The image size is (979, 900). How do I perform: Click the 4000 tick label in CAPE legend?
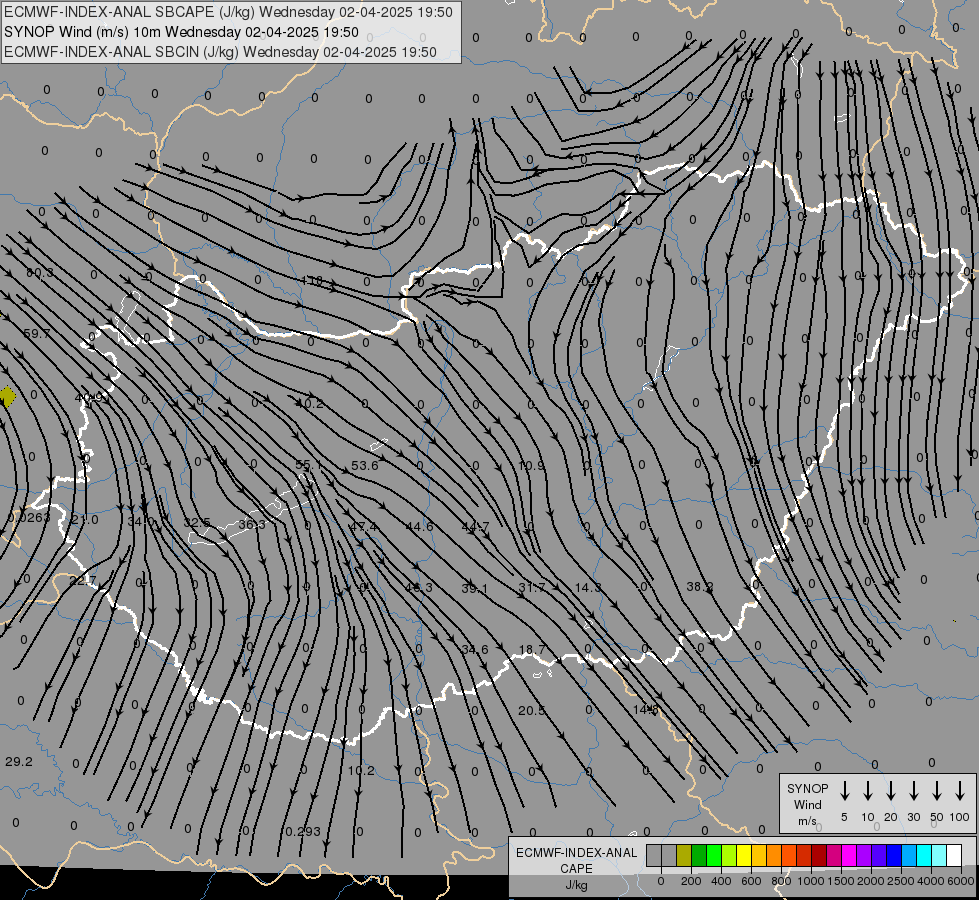coord(931,881)
